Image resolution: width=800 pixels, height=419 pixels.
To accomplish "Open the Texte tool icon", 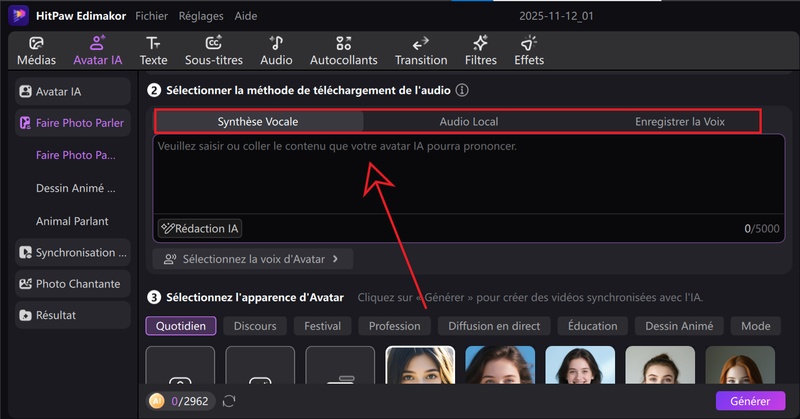I will [x=153, y=43].
